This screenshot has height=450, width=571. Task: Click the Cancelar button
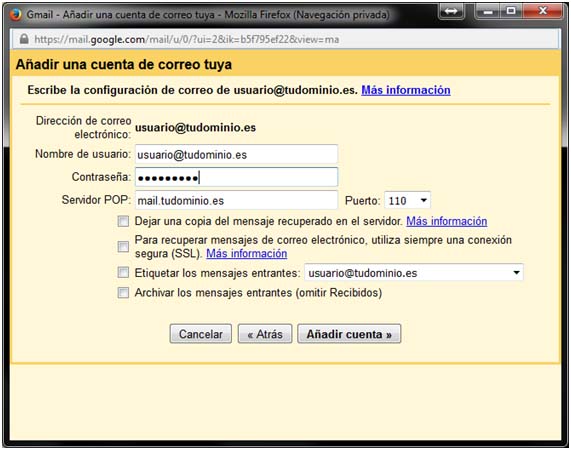click(201, 334)
